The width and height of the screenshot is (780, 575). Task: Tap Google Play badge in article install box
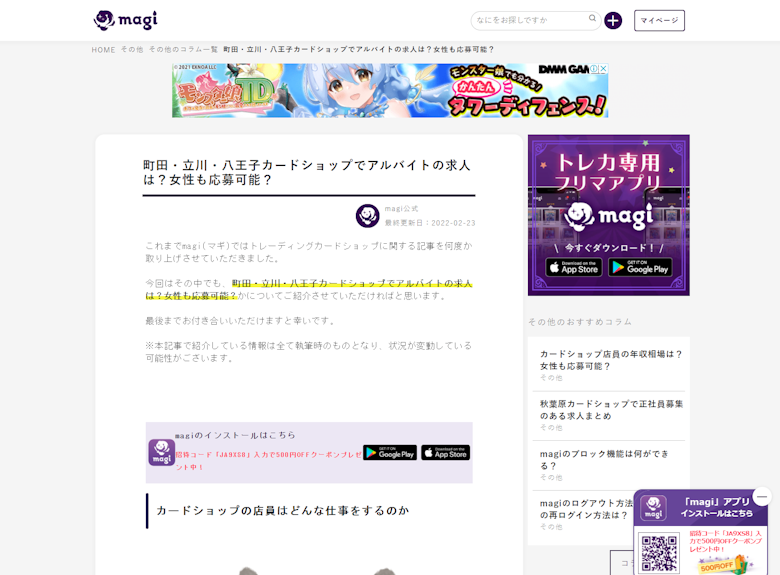pyautogui.click(x=389, y=452)
